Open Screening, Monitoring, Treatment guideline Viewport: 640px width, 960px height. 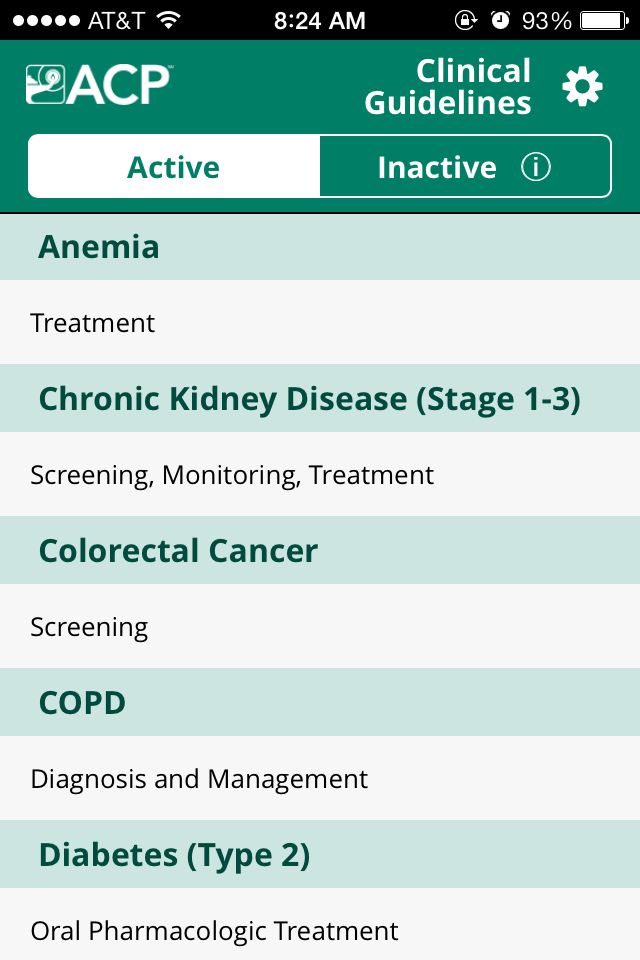click(x=320, y=474)
